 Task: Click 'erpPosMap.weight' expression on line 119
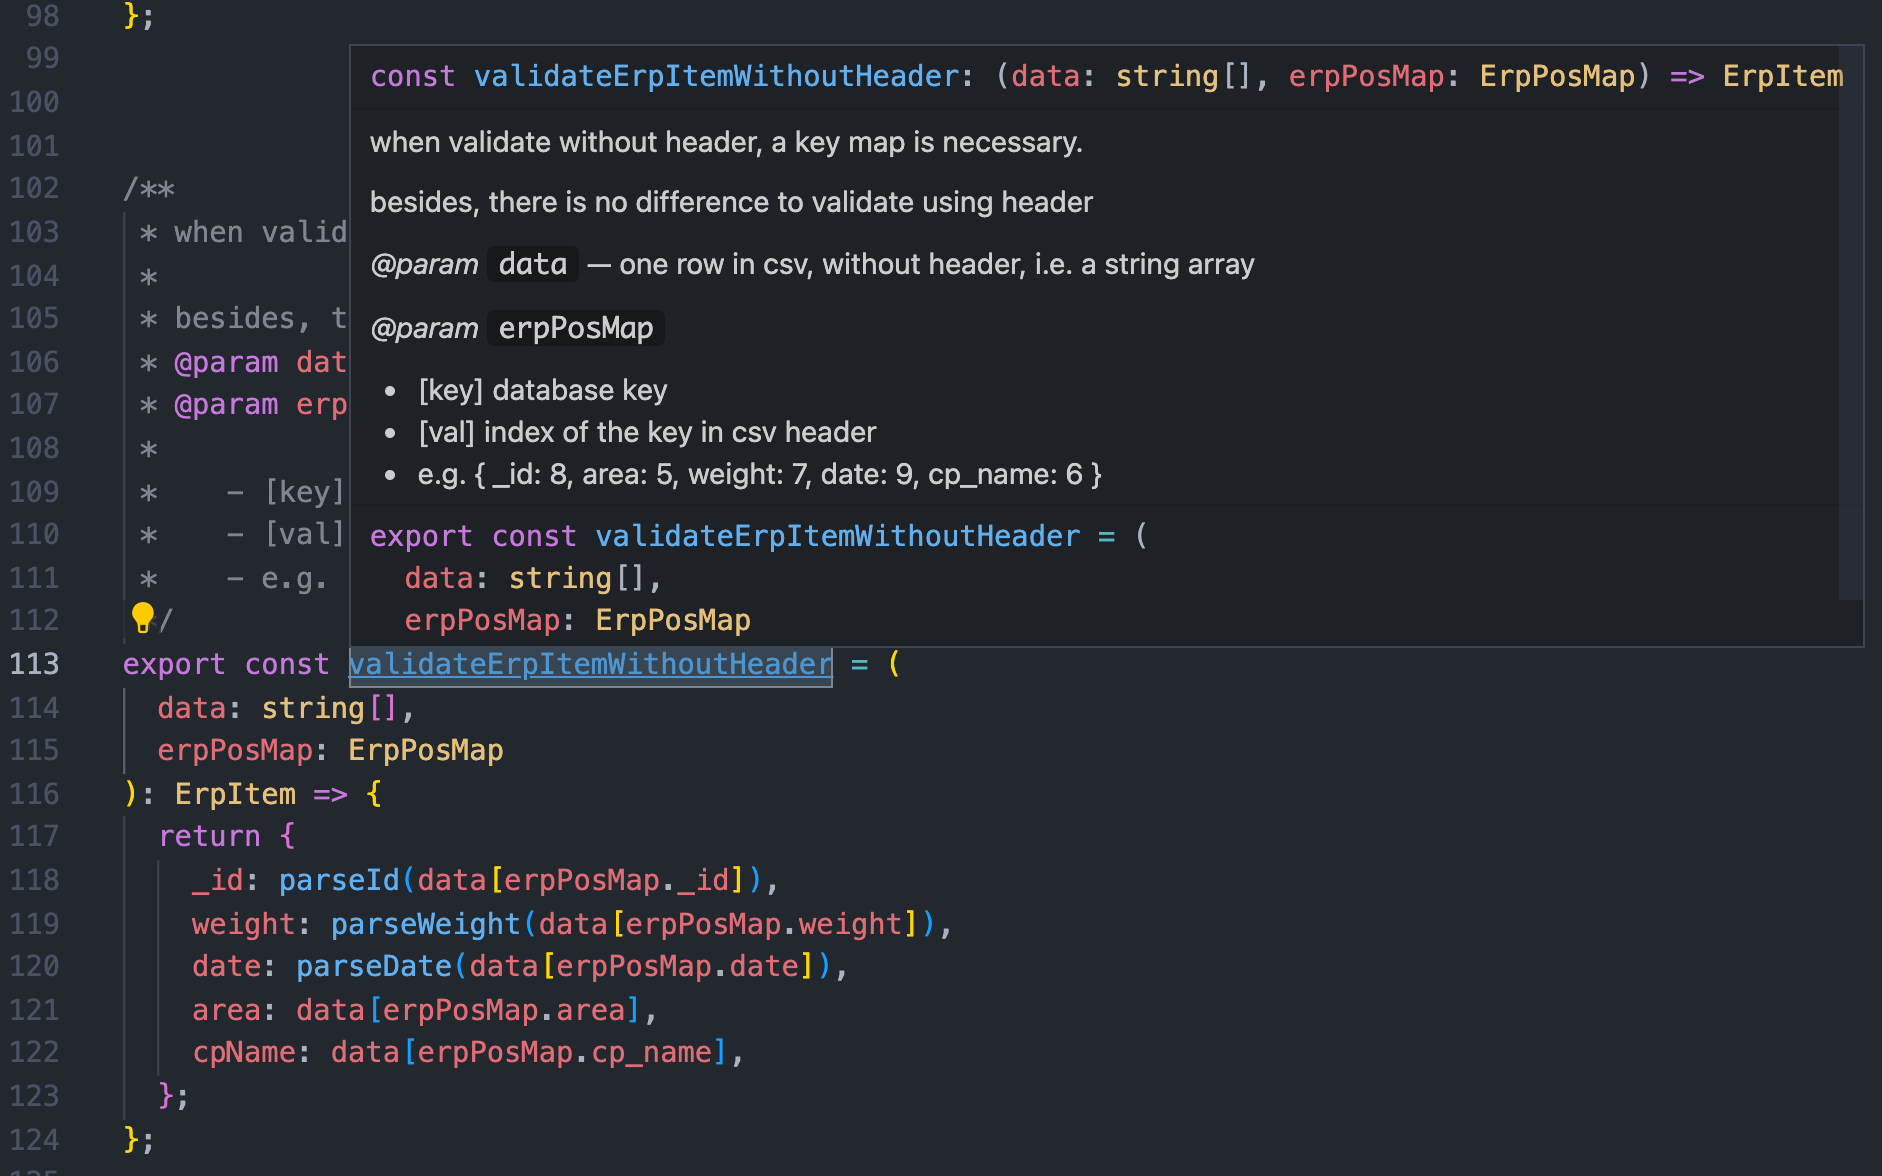click(x=764, y=924)
